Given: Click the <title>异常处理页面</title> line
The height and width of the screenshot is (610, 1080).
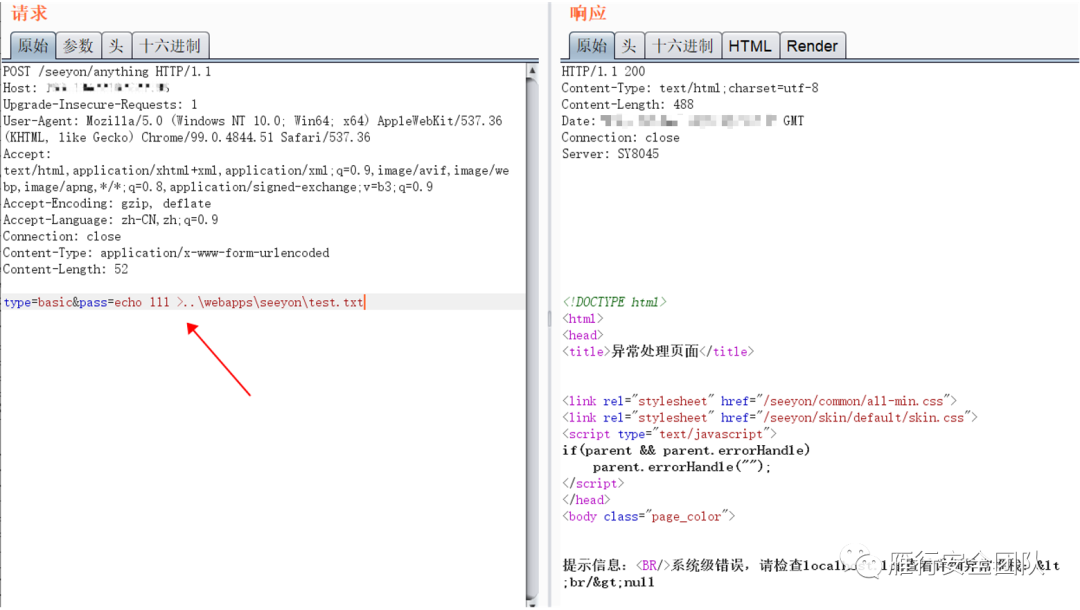Looking at the screenshot, I should click(x=658, y=352).
